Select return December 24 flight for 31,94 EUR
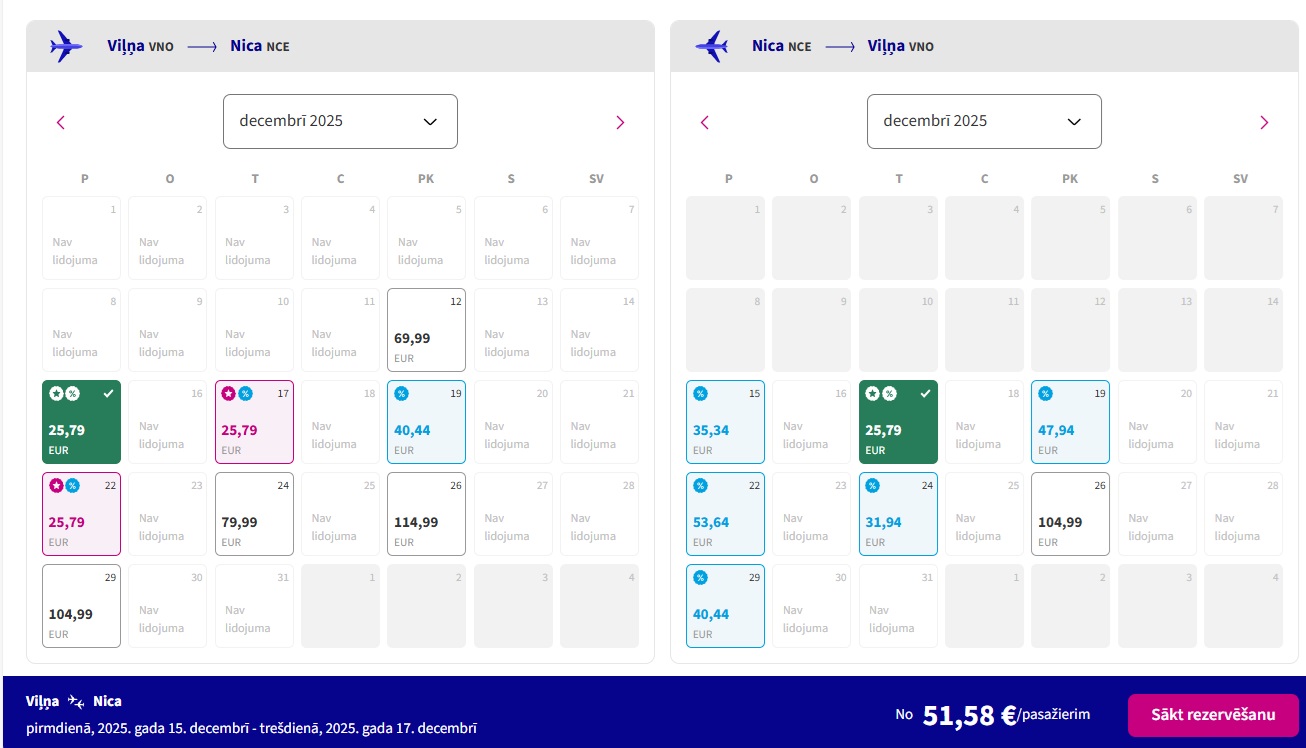Viewport: 1306px width, 748px height. pos(898,514)
